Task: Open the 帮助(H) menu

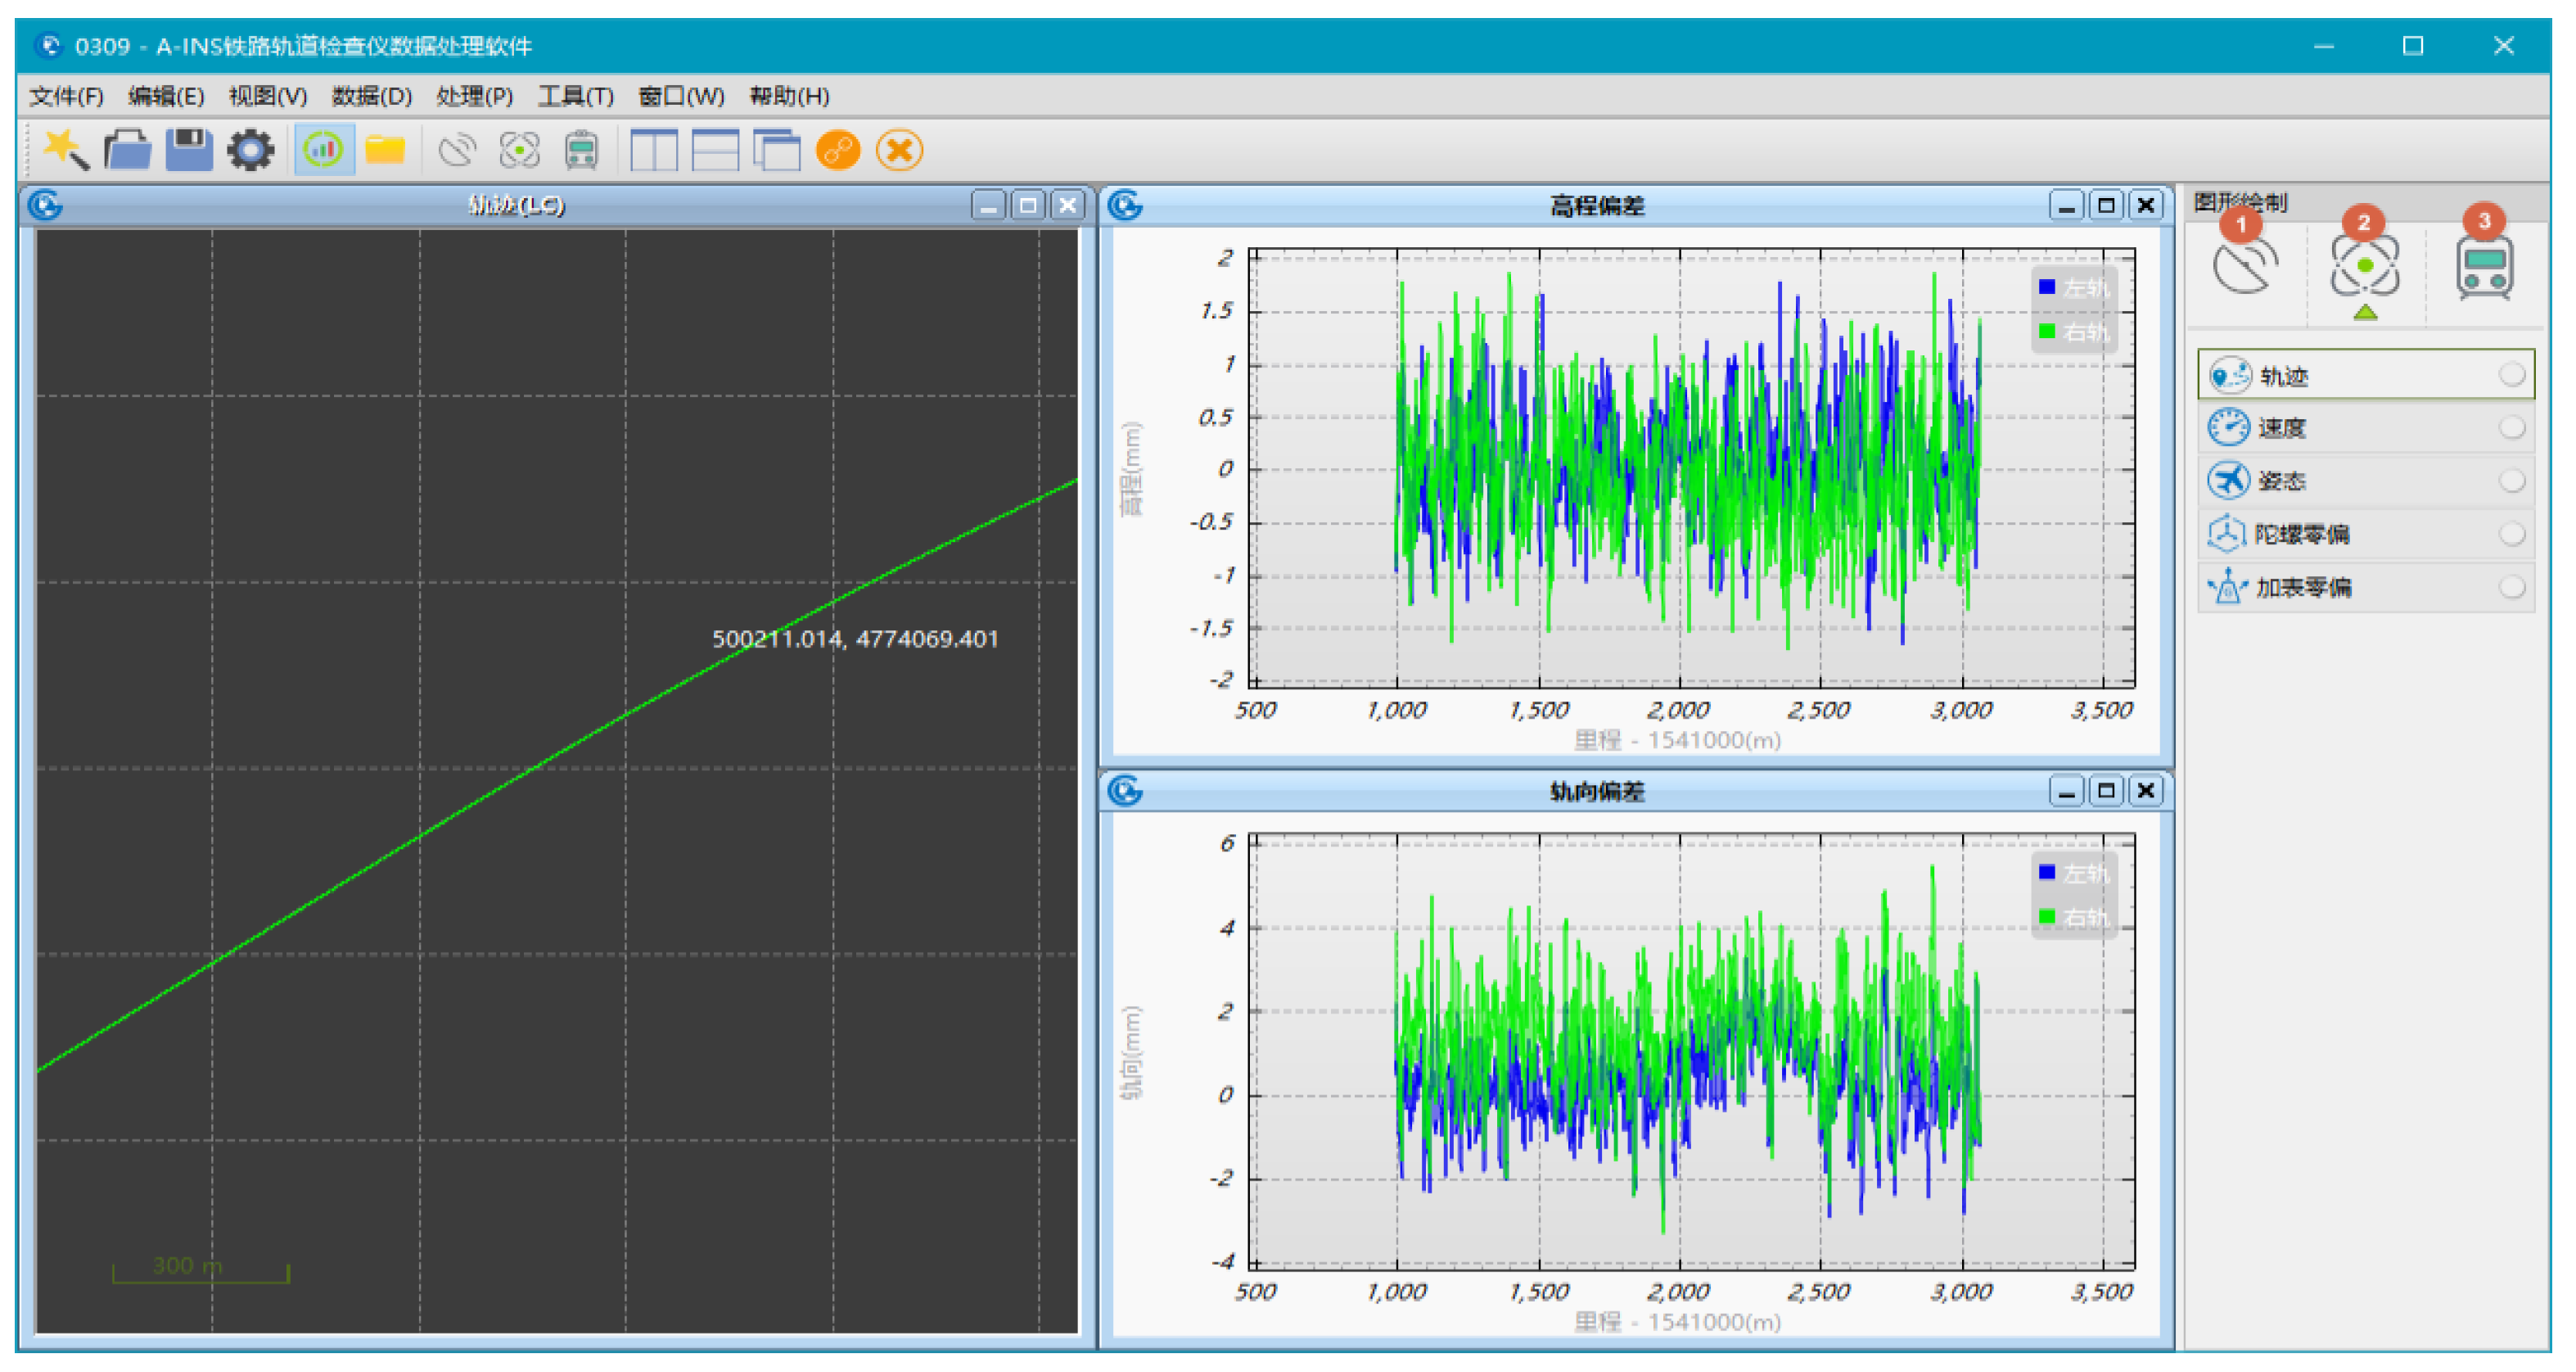Action: click(x=790, y=96)
